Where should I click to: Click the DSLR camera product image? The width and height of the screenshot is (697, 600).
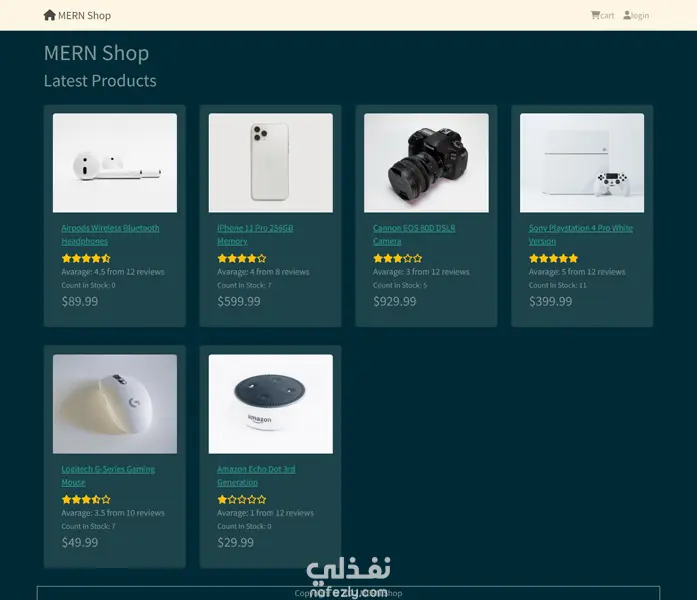coord(426,163)
